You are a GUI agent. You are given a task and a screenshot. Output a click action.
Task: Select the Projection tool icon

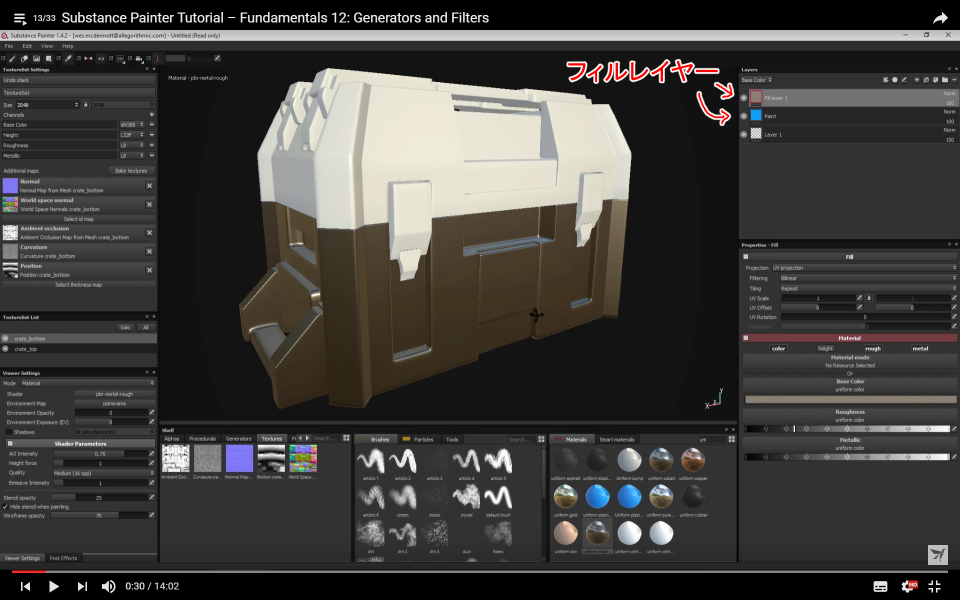pos(36,58)
